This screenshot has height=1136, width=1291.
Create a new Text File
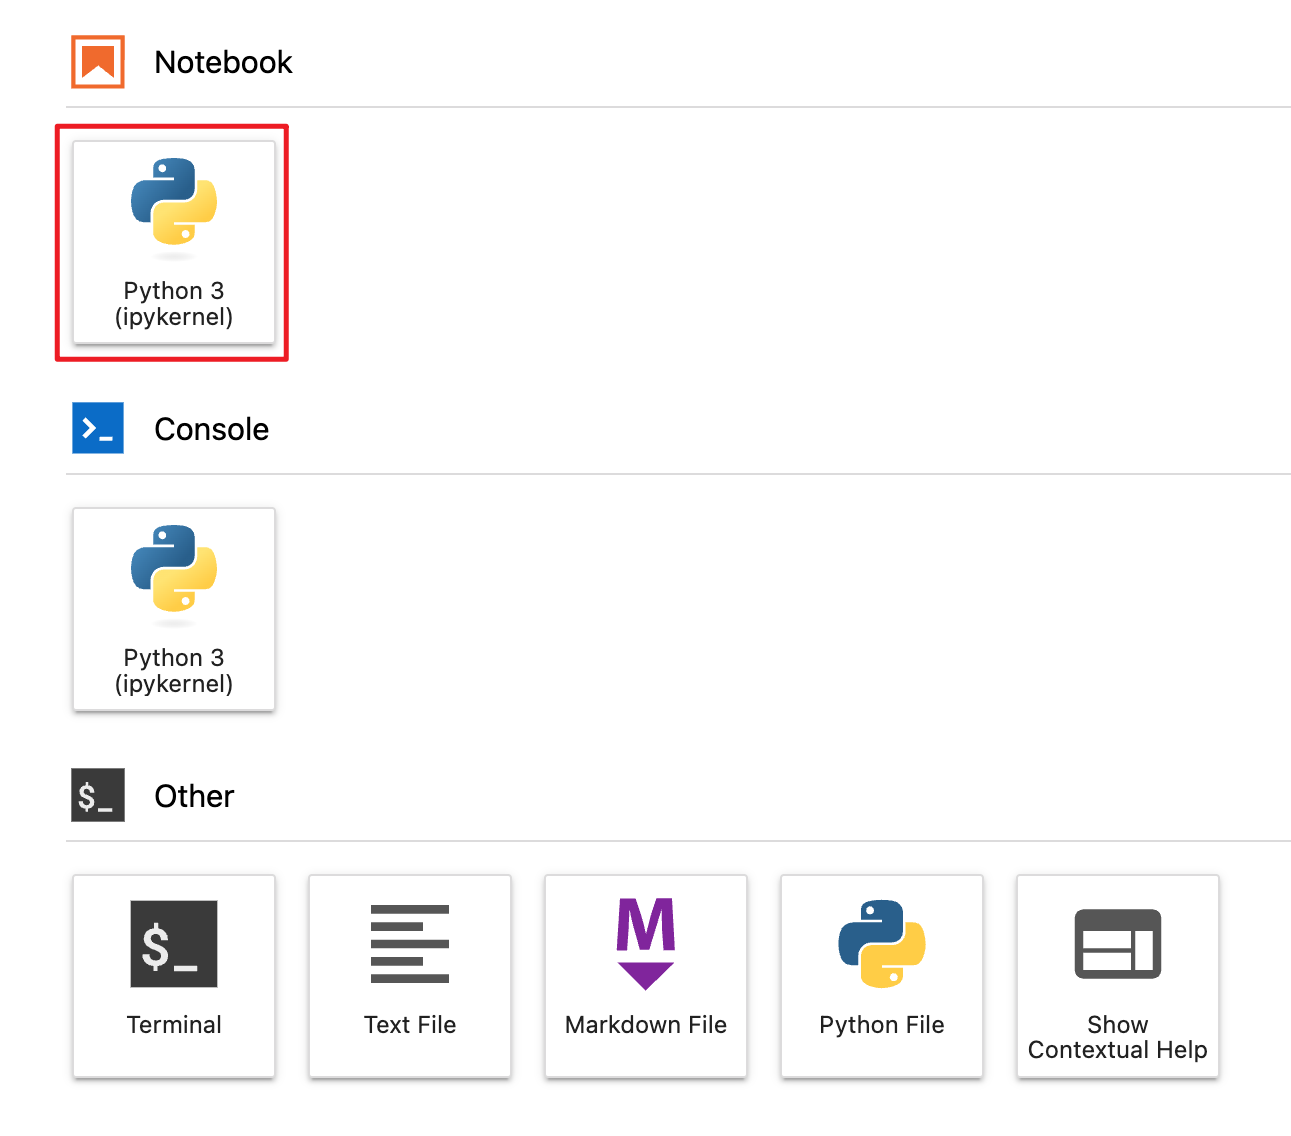pyautogui.click(x=410, y=977)
